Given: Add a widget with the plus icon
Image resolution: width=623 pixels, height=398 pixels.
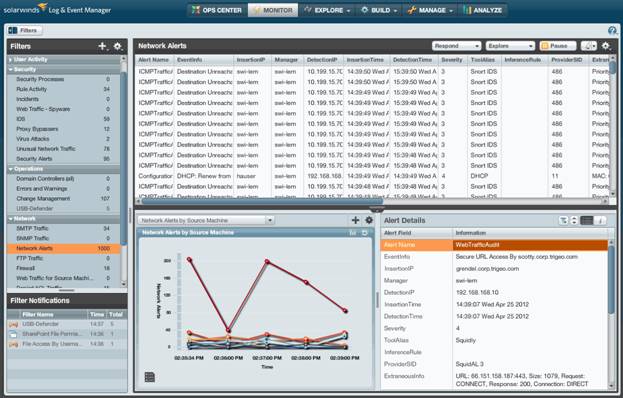Looking at the screenshot, I should 355,220.
